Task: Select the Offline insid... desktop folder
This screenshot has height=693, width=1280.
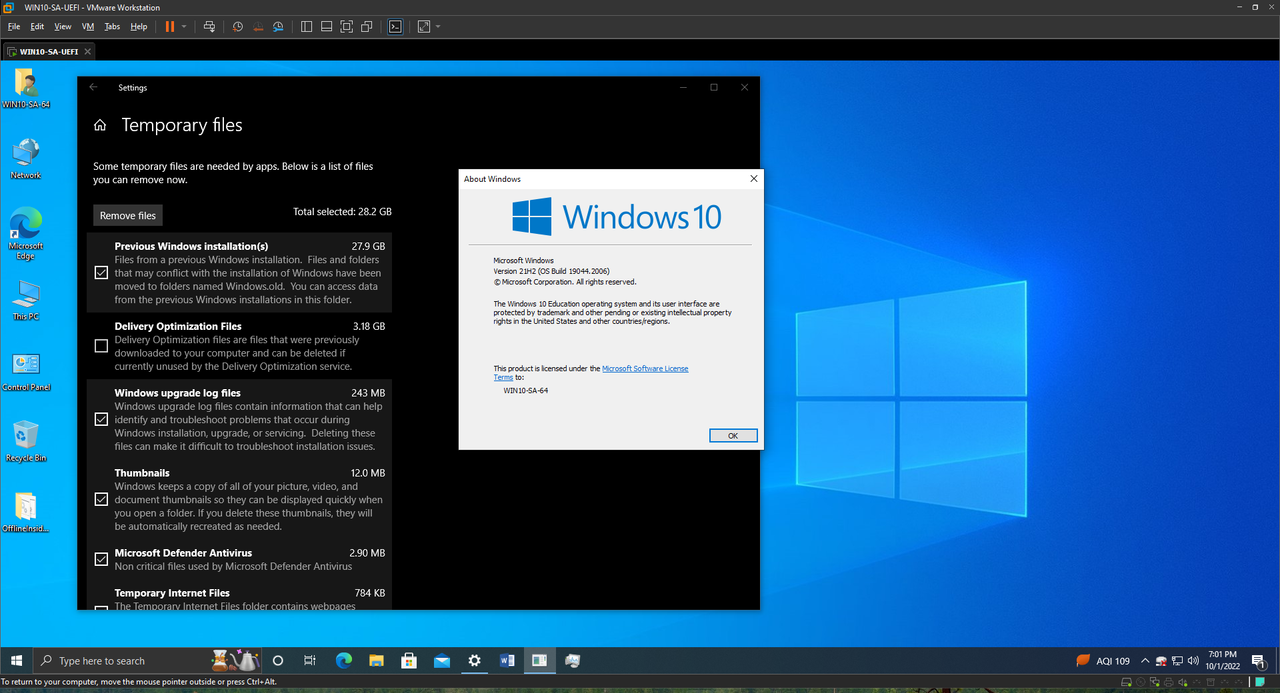Action: [x=26, y=512]
